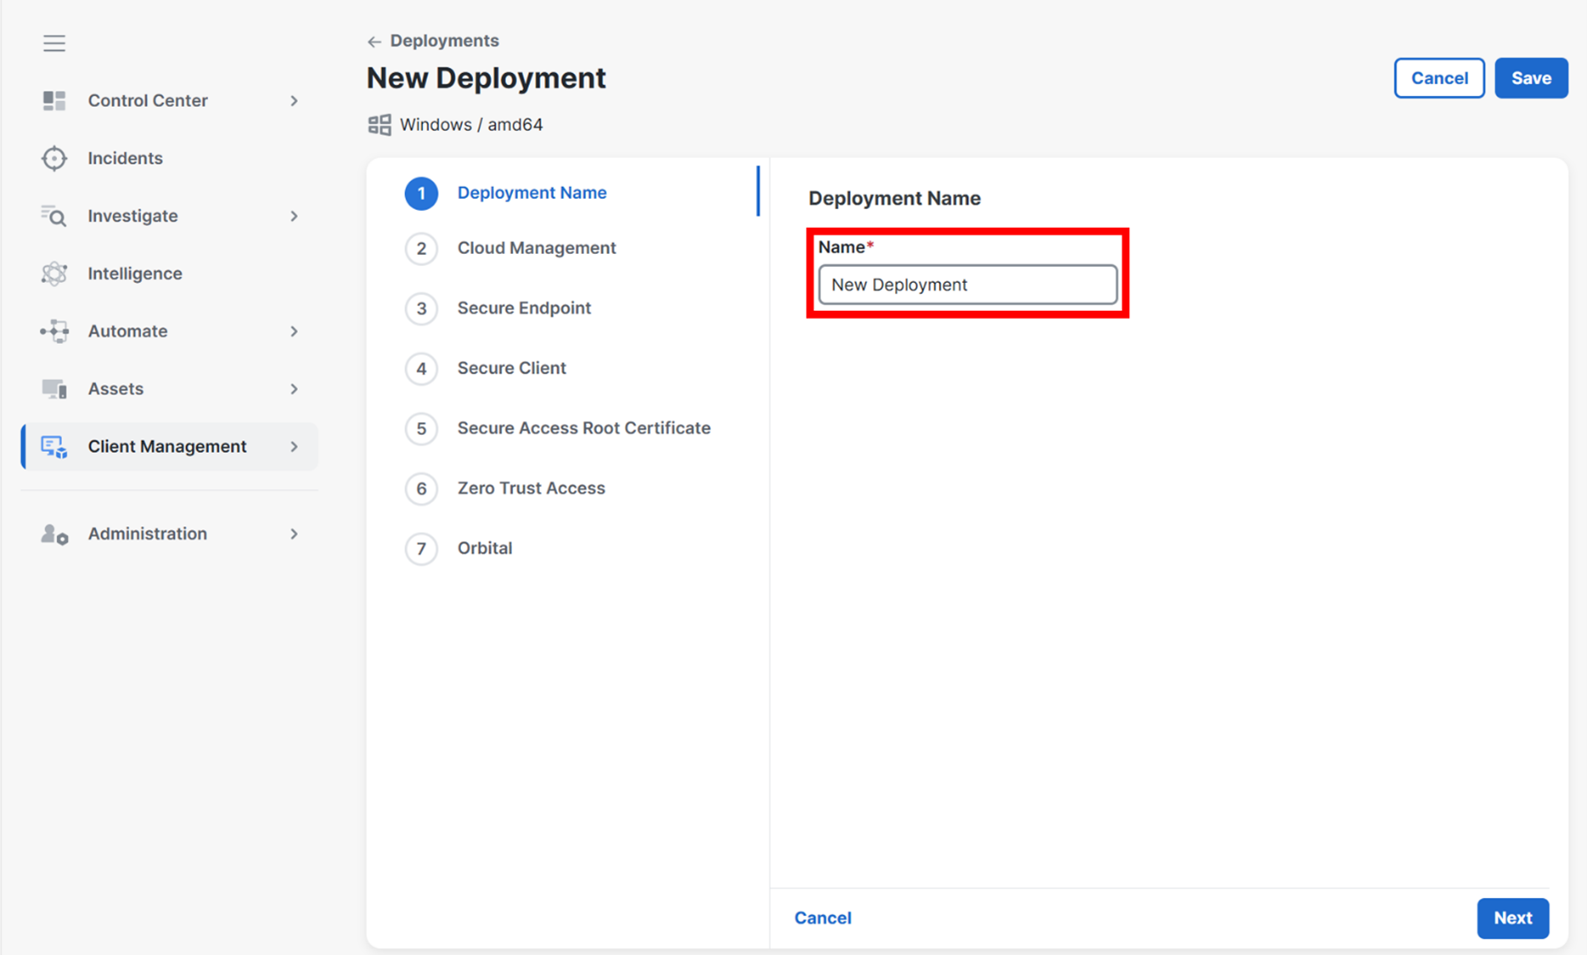The height and width of the screenshot is (955, 1587).
Task: Click the Next button
Action: [1512, 918]
